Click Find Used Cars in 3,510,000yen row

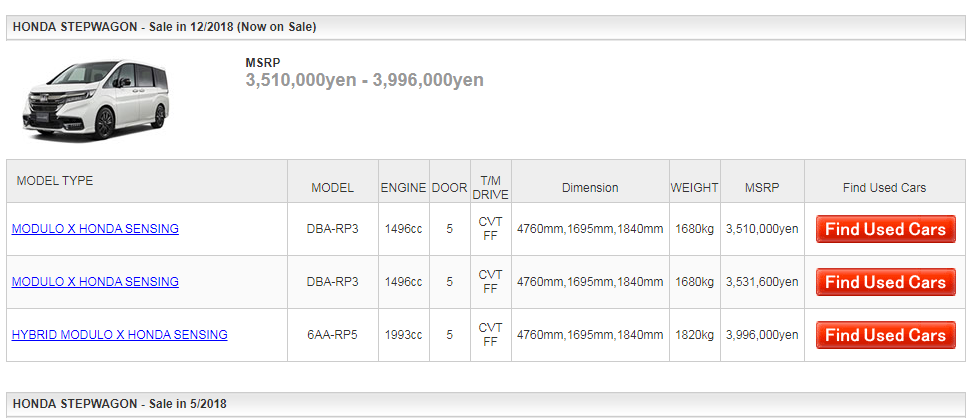coord(885,229)
